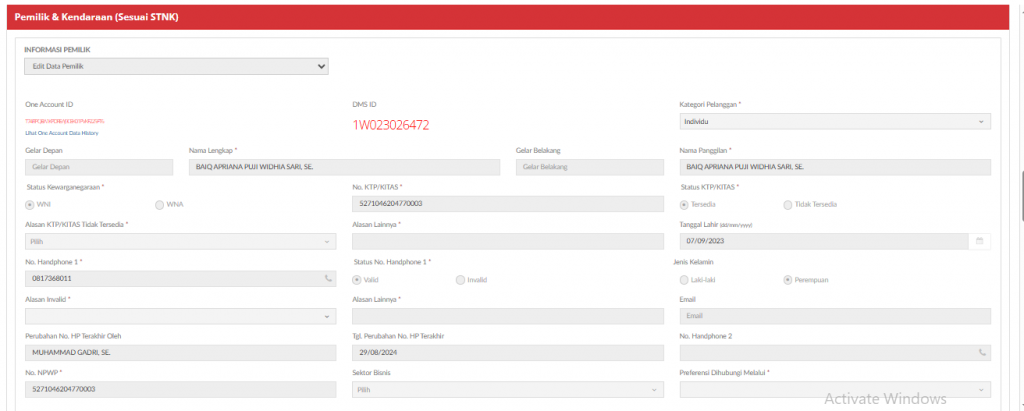The image size is (1024, 411).
Task: Open Lihat One Account Data History link
Action: (x=61, y=132)
